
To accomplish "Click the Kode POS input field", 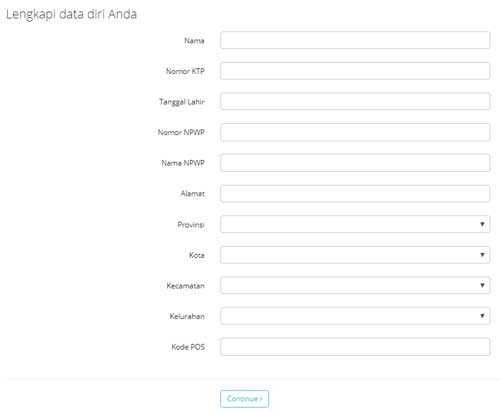I will [x=355, y=347].
